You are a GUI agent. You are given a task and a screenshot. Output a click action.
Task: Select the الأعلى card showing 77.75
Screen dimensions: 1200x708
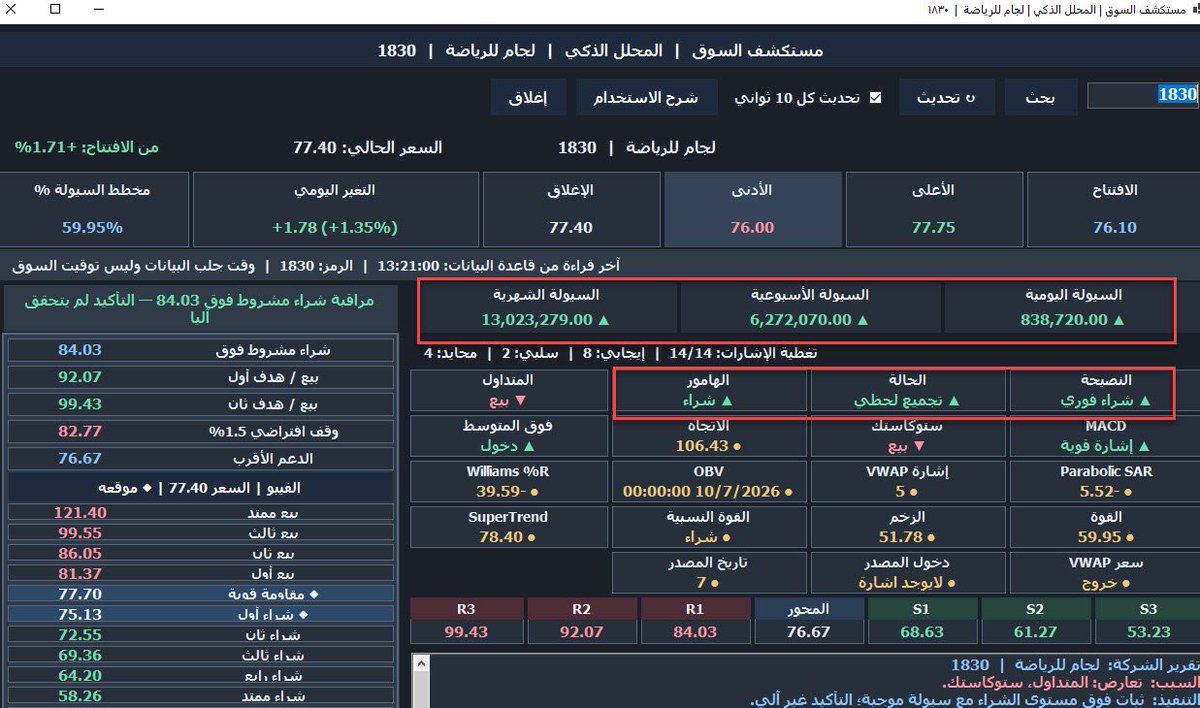tap(934, 207)
